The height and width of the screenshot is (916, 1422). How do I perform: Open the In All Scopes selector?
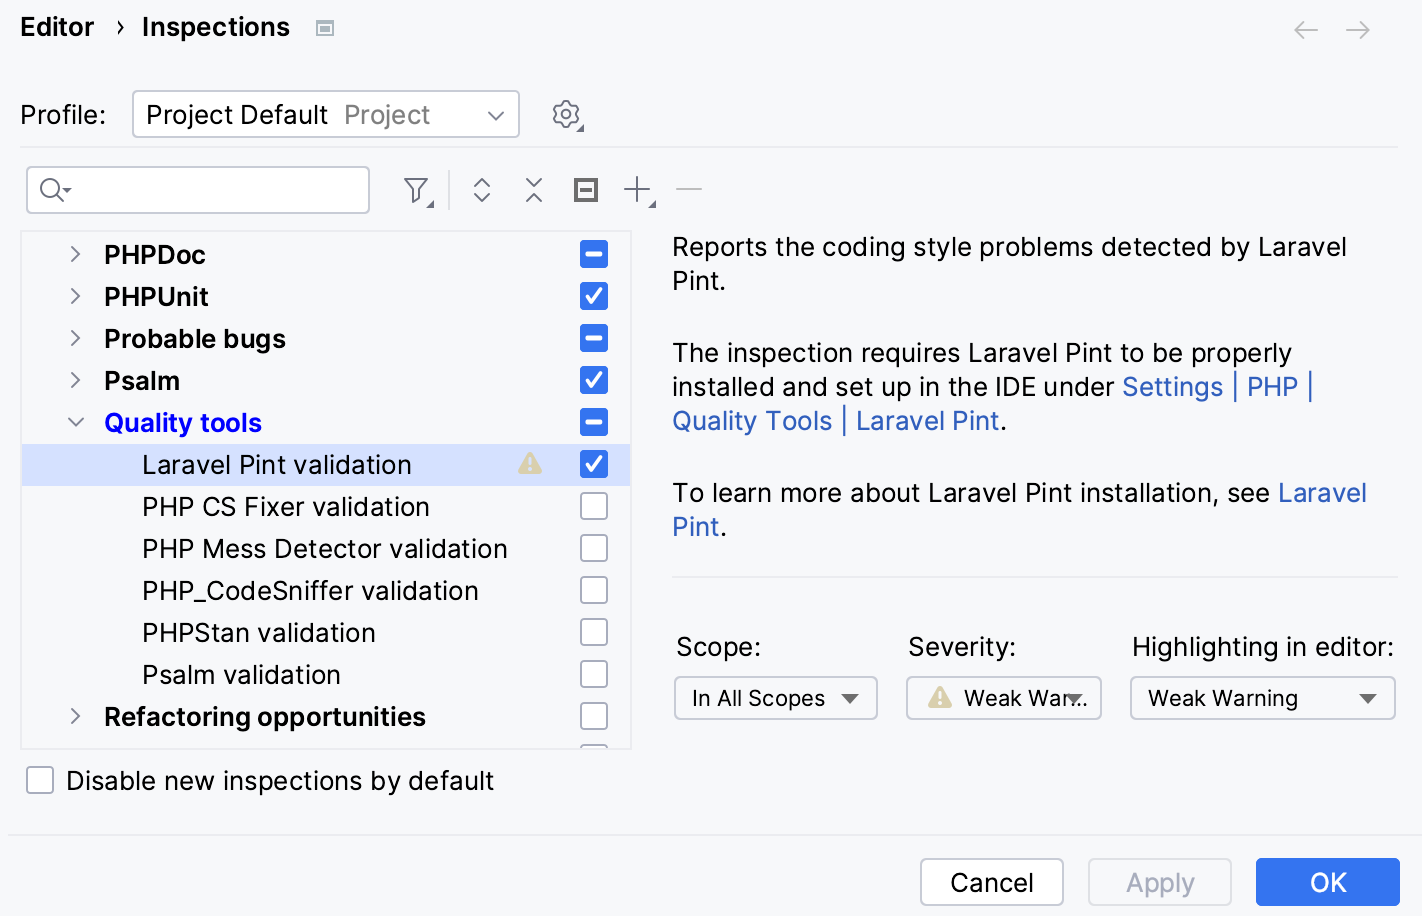[x=775, y=698]
